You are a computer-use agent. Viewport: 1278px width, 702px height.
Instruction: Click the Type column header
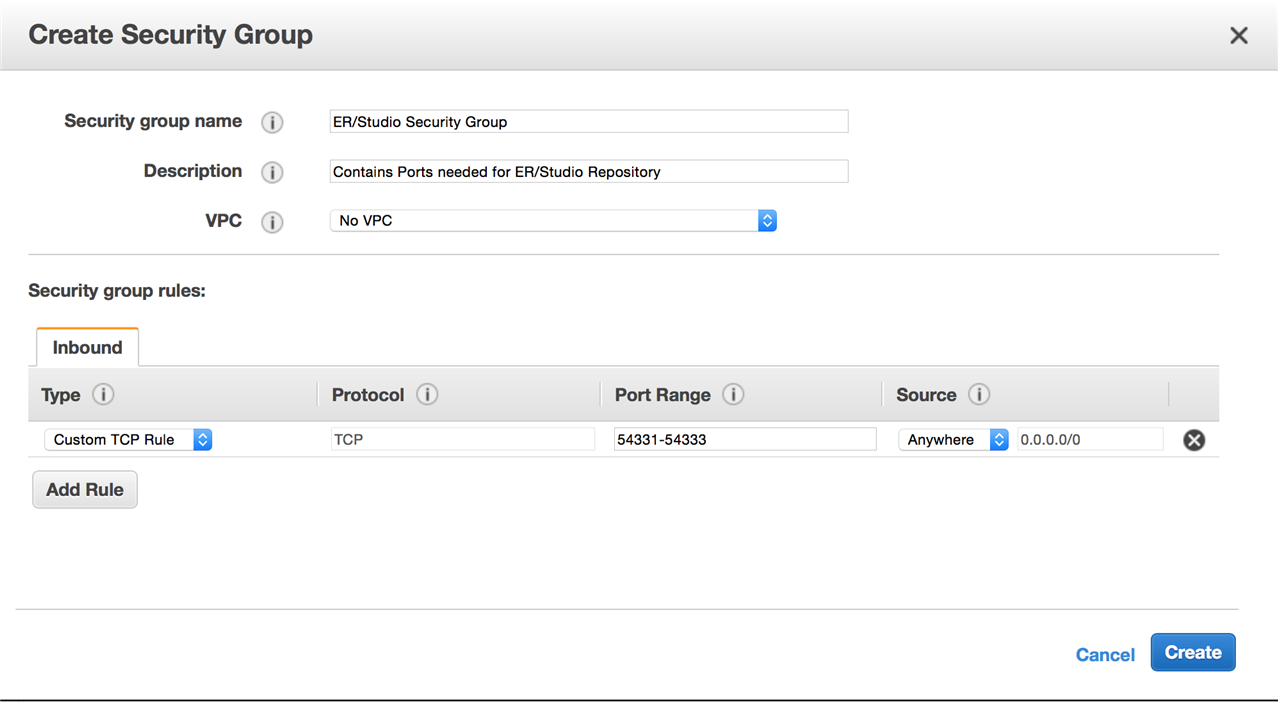pyautogui.click(x=60, y=395)
